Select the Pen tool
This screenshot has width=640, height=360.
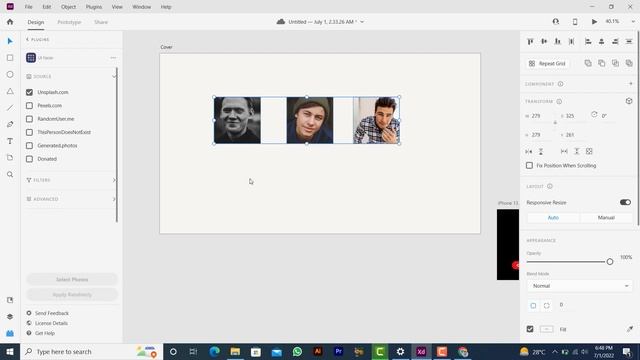click(10, 124)
